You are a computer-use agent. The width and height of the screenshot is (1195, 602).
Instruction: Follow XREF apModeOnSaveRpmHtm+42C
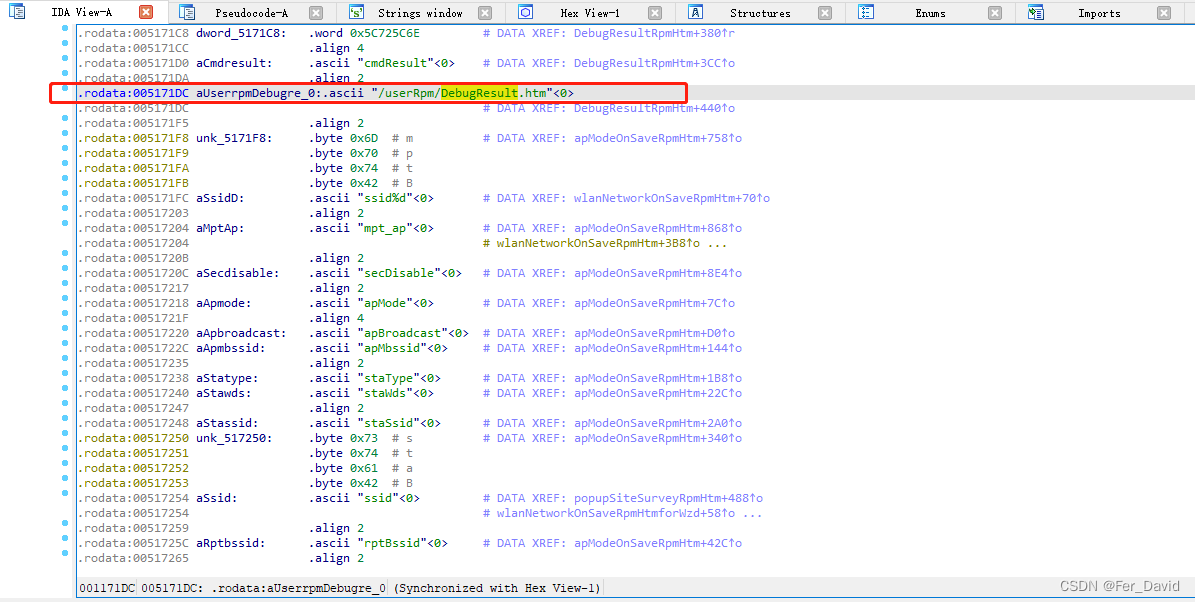tap(658, 543)
